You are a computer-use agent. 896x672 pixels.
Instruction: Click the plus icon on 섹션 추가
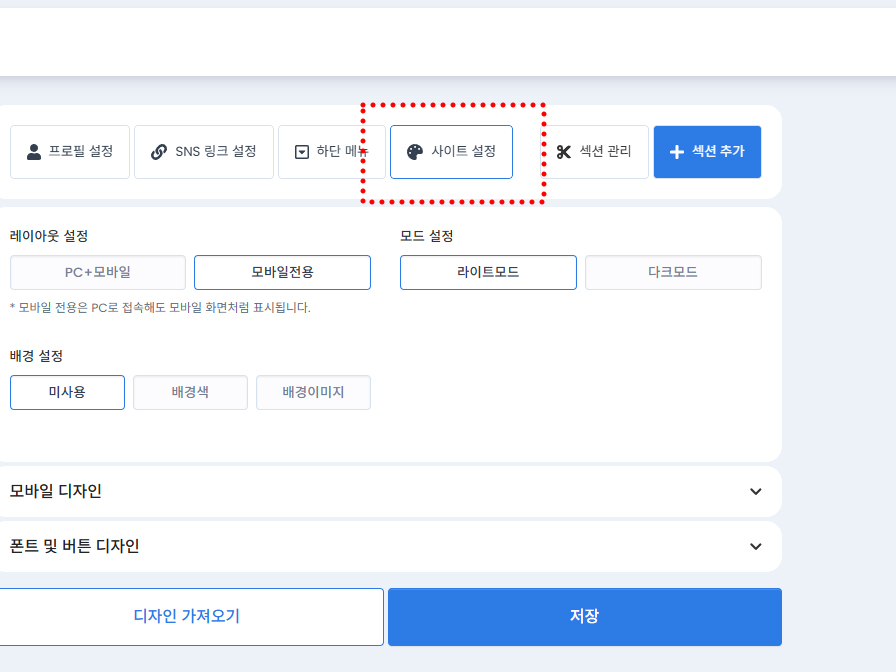point(674,152)
